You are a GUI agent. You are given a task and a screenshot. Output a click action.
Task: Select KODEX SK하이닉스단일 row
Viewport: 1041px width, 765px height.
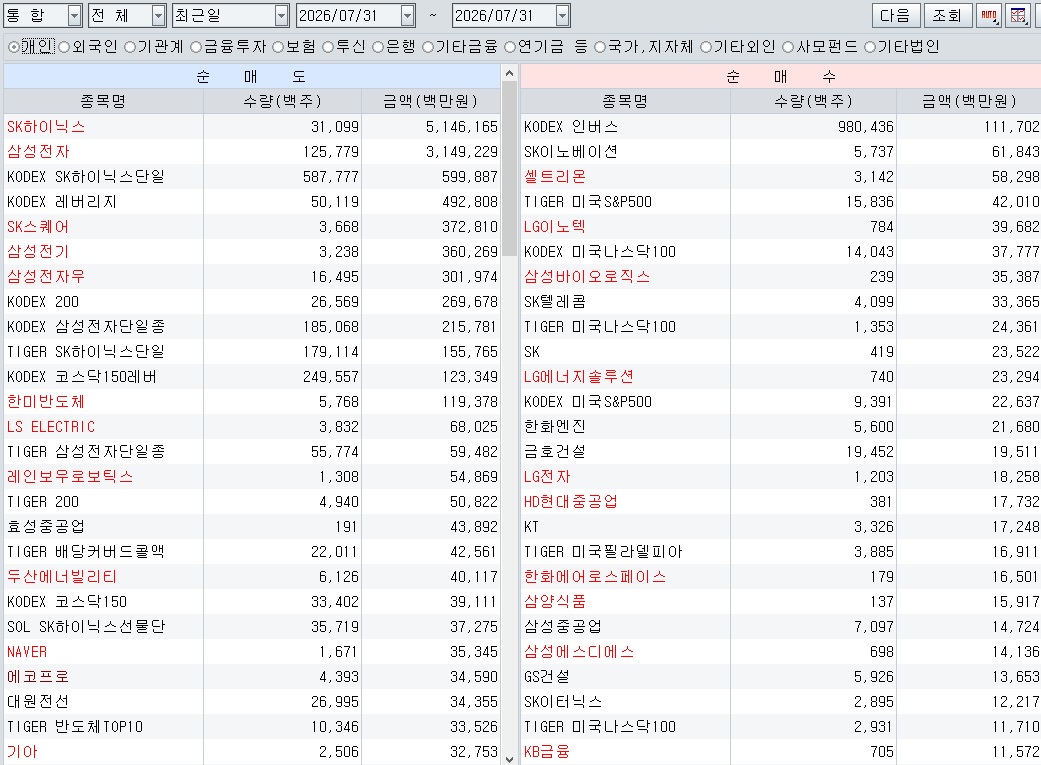tap(252, 177)
